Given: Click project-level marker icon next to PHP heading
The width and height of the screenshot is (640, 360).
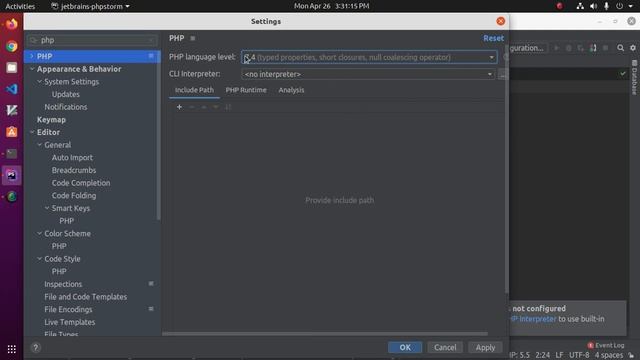Looking at the screenshot, I should point(193,38).
